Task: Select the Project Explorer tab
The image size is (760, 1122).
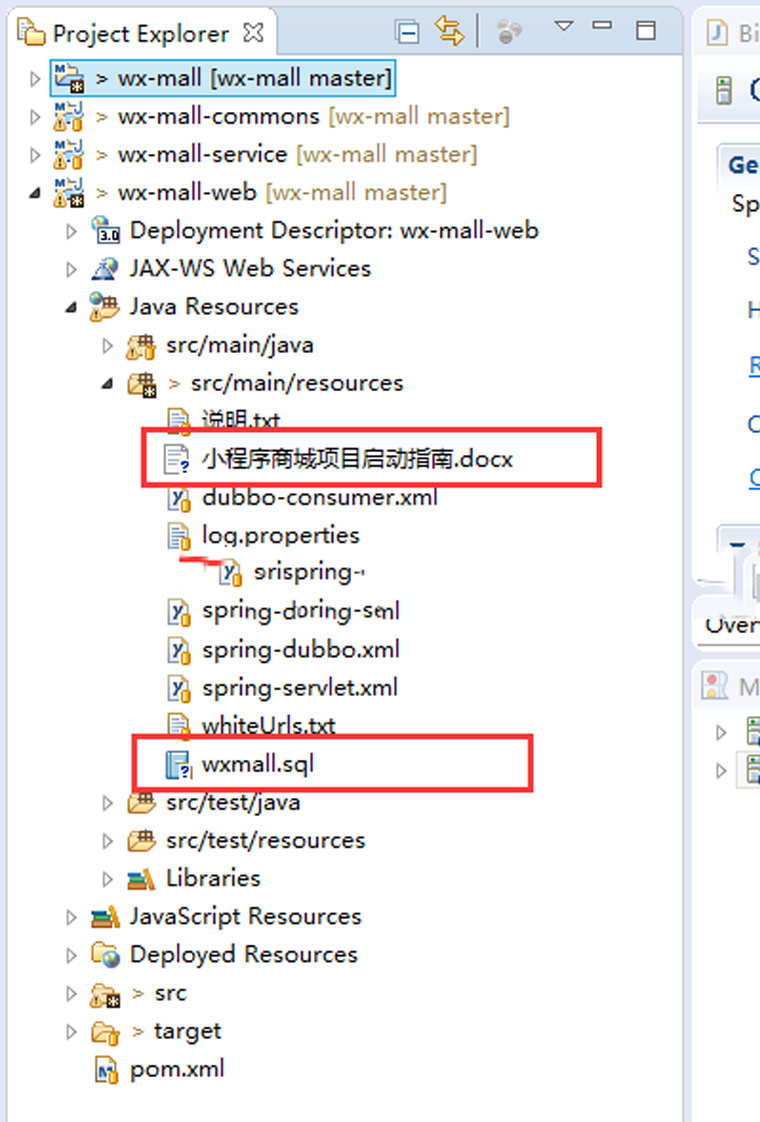Action: click(142, 33)
